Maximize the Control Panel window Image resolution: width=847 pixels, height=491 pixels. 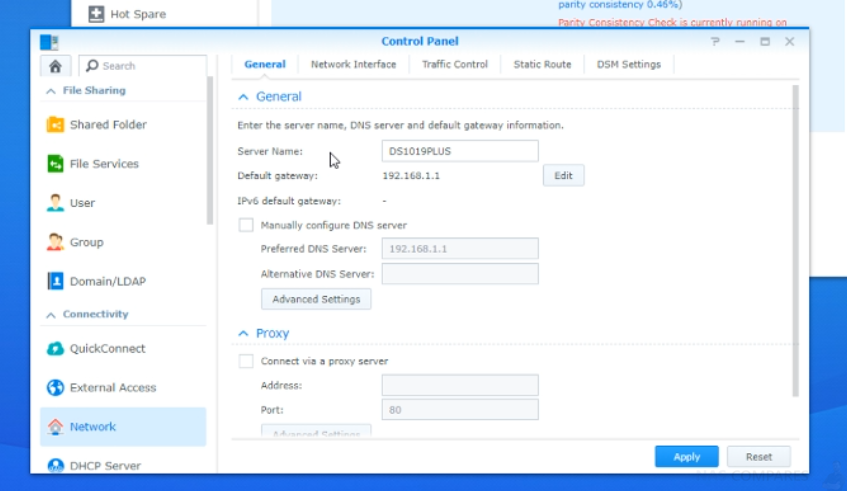(x=765, y=42)
